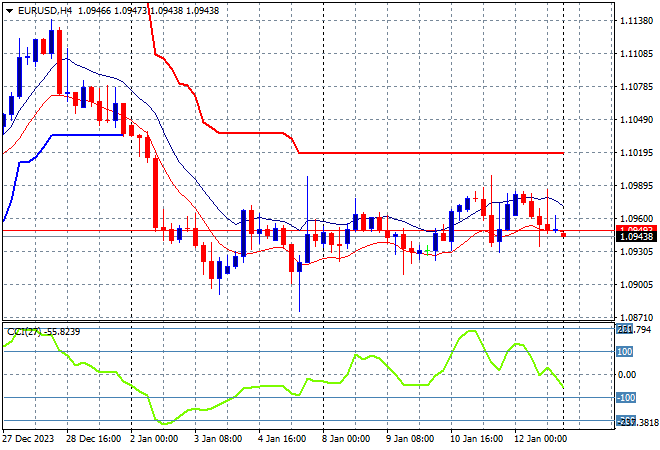Click the 4 Jan 16:00 time label
Viewport: 660px width, 450px height.
[x=285, y=439]
